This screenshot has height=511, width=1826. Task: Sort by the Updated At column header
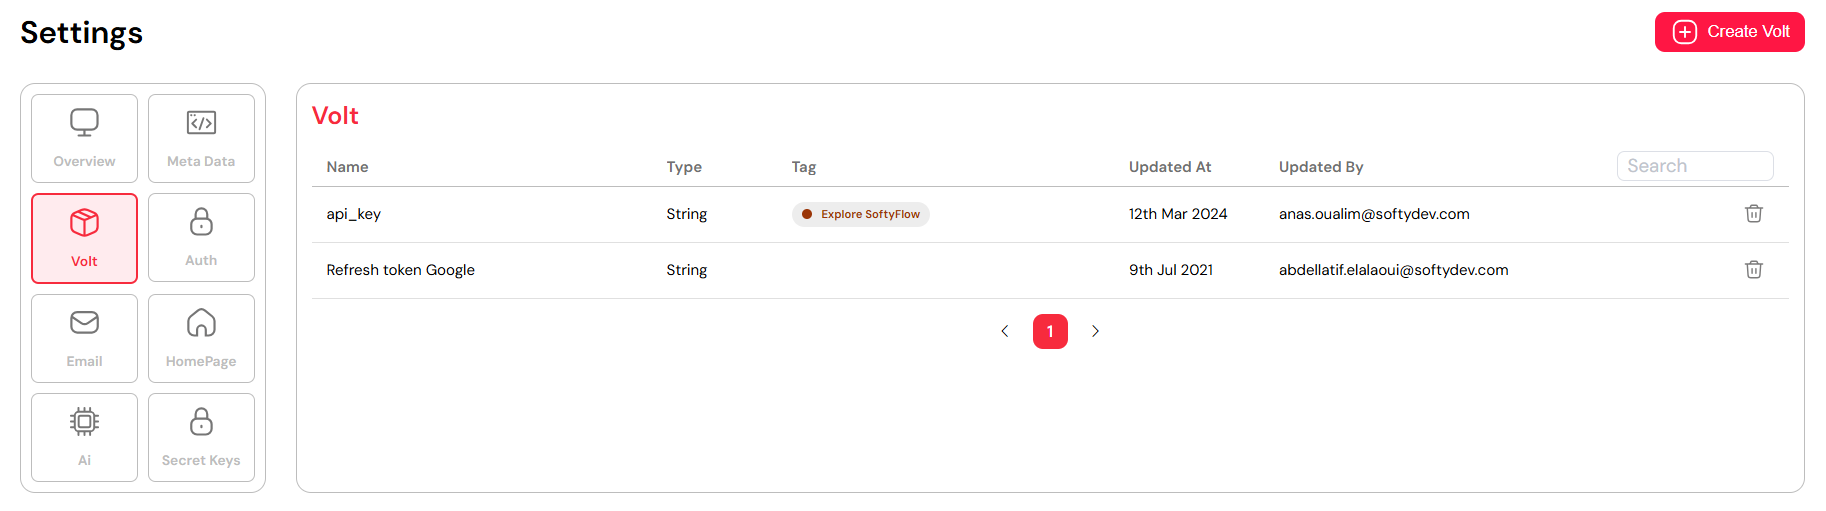click(x=1170, y=167)
